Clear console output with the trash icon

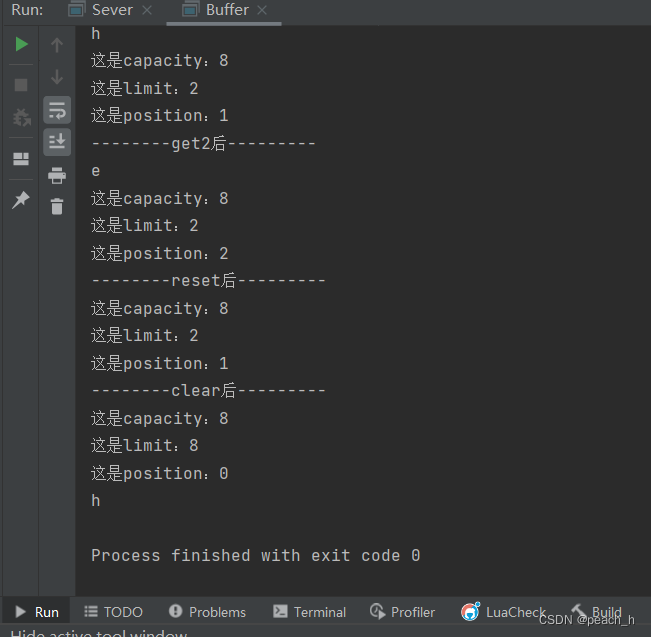(57, 206)
